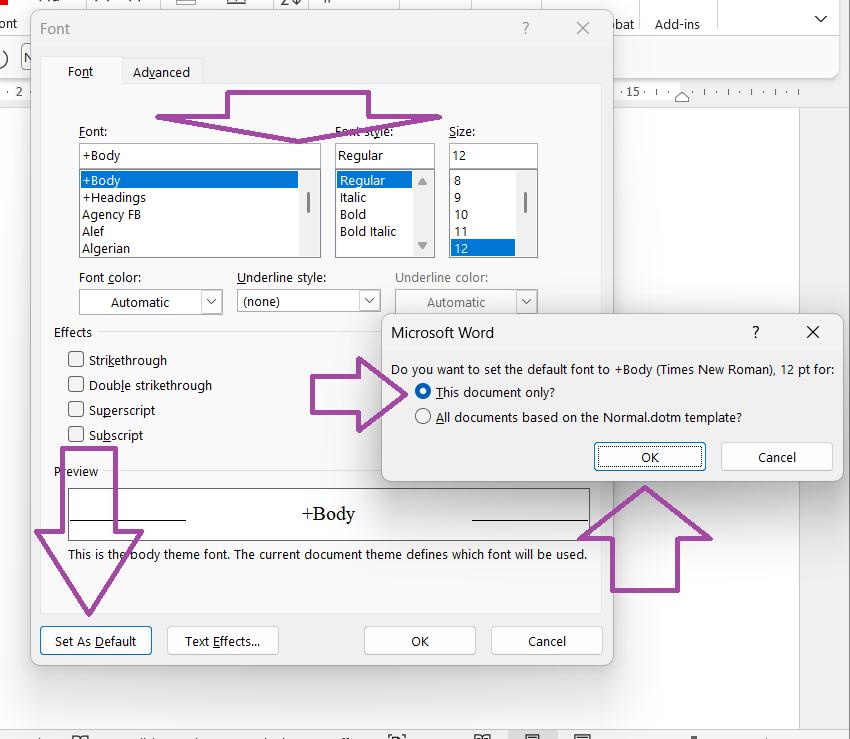Check the Strikethrough effect
The height and width of the screenshot is (739, 850).
[76, 359]
